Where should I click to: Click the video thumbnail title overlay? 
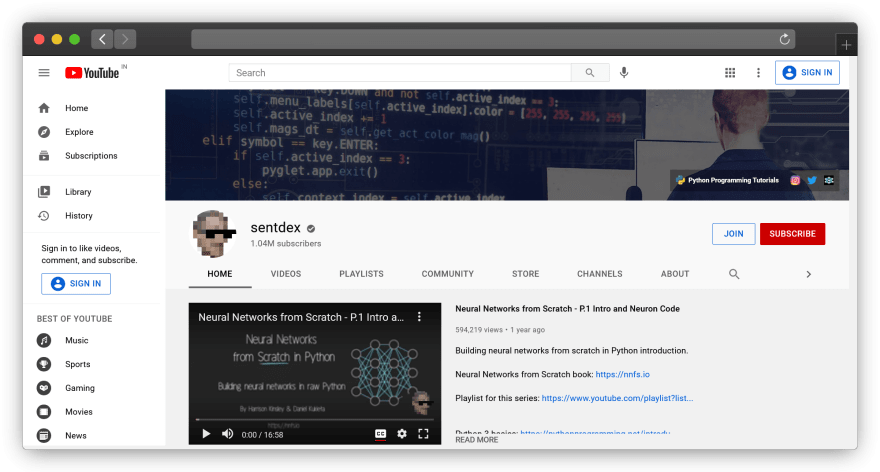pos(301,317)
